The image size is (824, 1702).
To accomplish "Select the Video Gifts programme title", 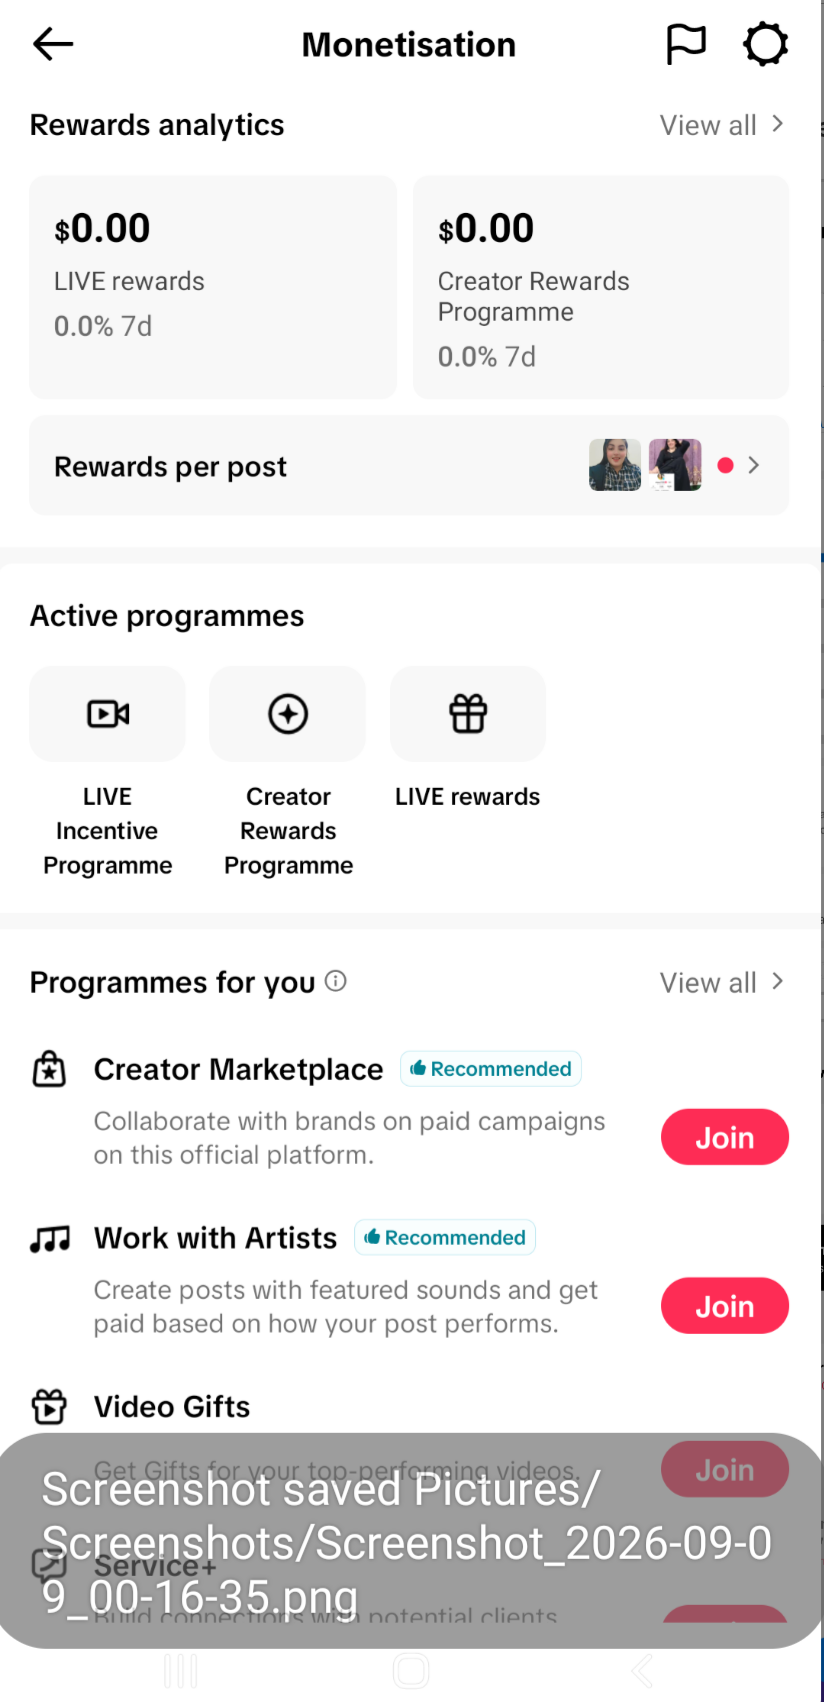I will pyautogui.click(x=172, y=1407).
